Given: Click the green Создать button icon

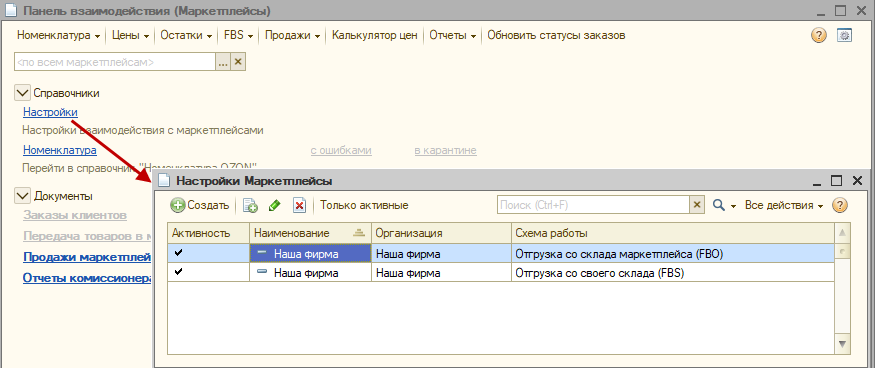Looking at the screenshot, I should 178,205.
